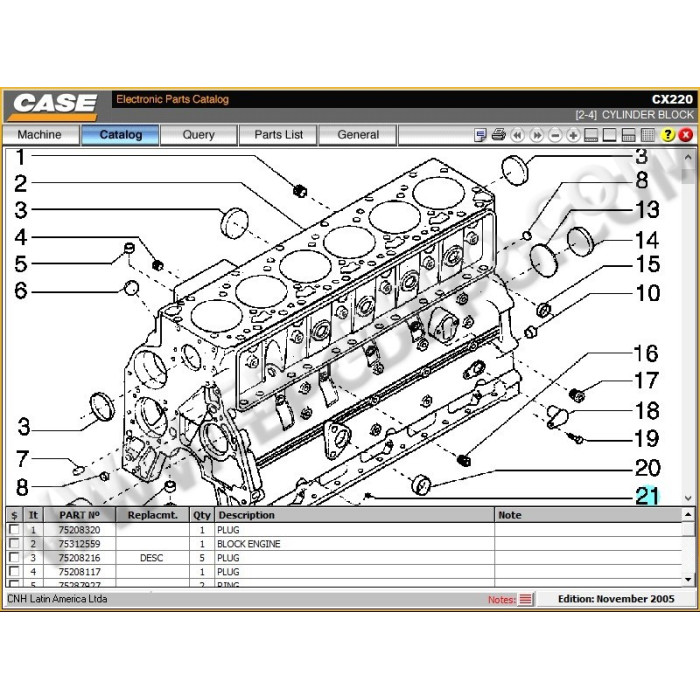Image resolution: width=700 pixels, height=700 pixels.
Task: Switch to split image-and-table layout icon
Action: click(629, 135)
